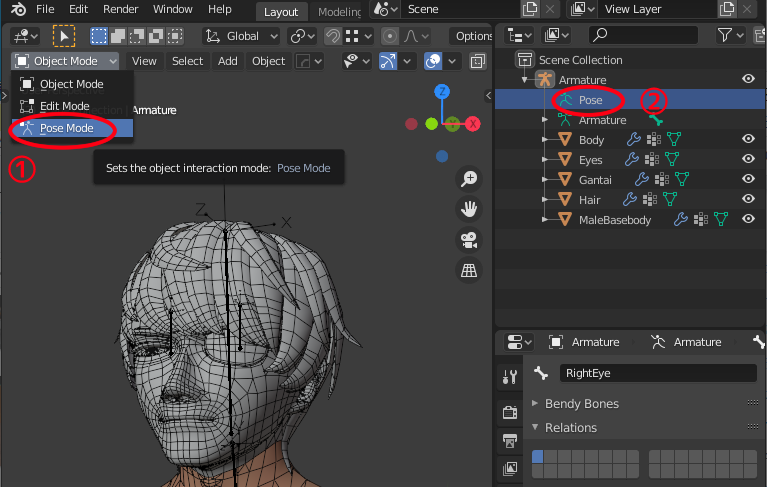This screenshot has width=767, height=487.
Task: Hide the MaleBasebody mesh with eye icon
Action: [x=748, y=219]
